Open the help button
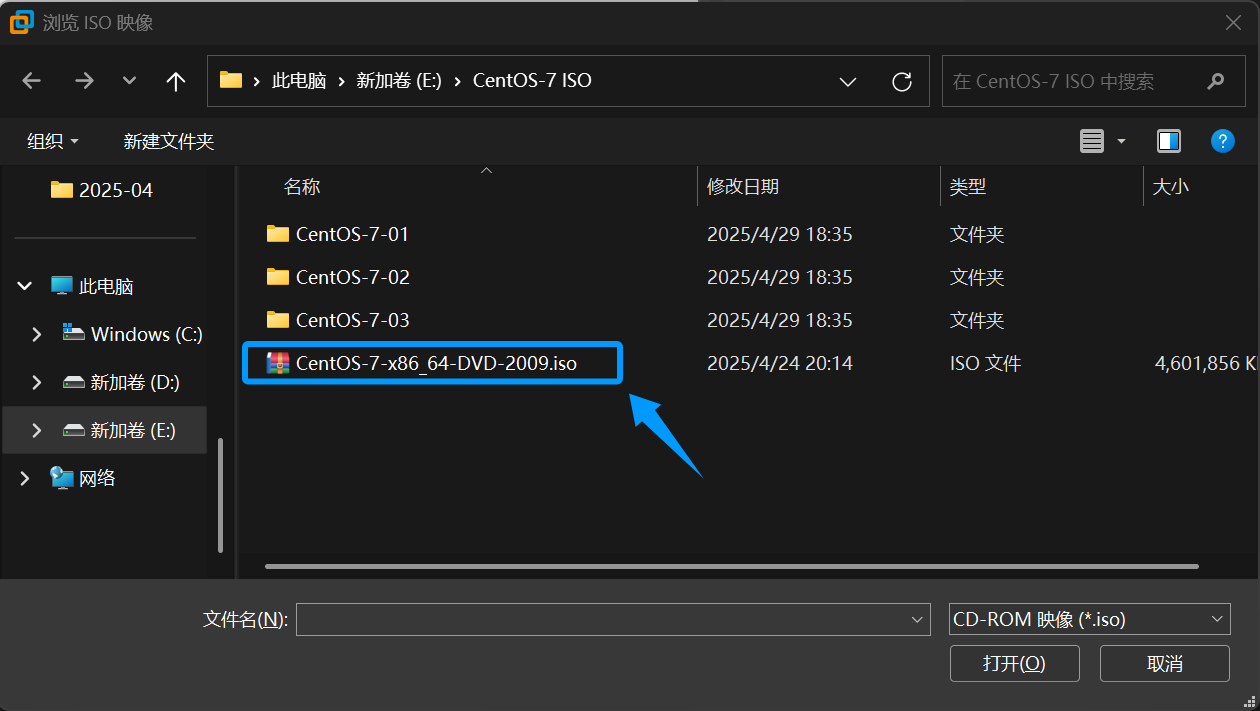This screenshot has width=1260, height=711. pos(1222,141)
